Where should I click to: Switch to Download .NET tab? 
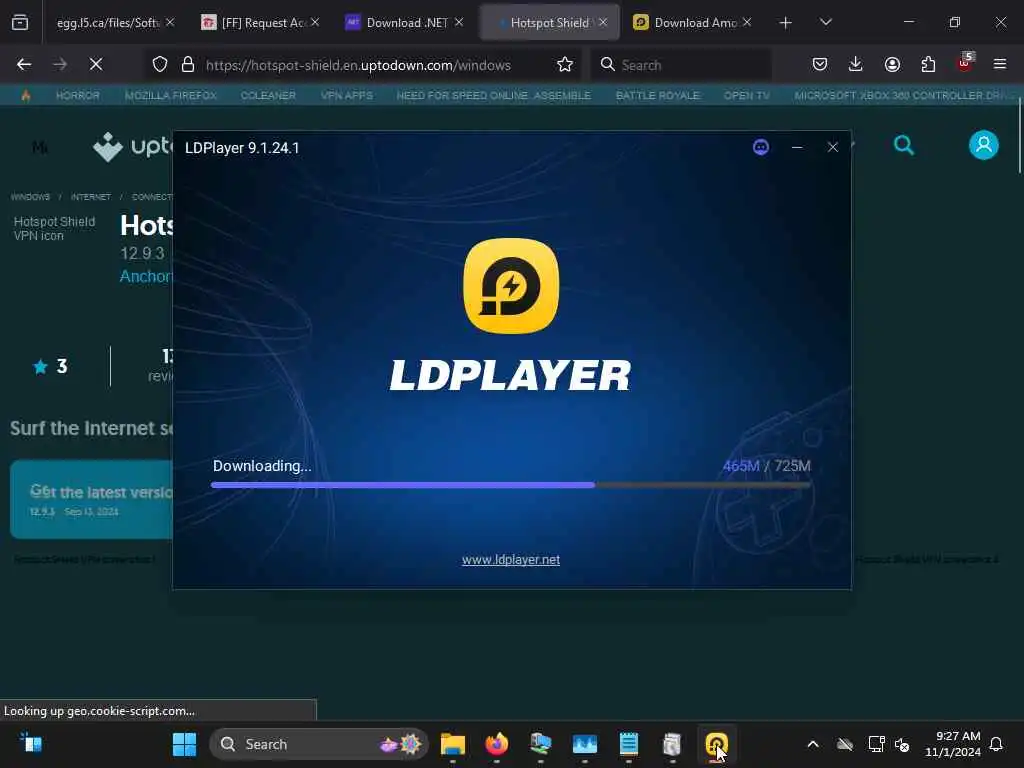pyautogui.click(x=406, y=23)
